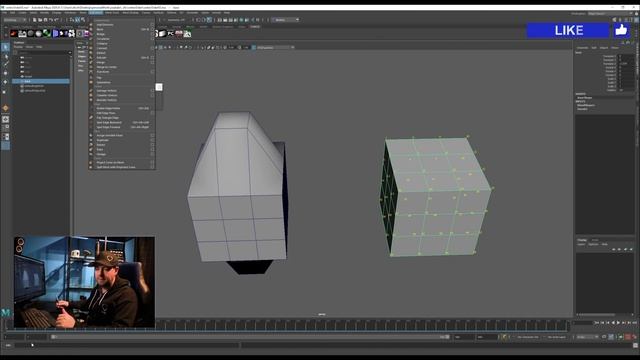Activate the Rotate tool in toolbox
Image resolution: width=640 pixels, height=360 pixels.
pos(5,82)
